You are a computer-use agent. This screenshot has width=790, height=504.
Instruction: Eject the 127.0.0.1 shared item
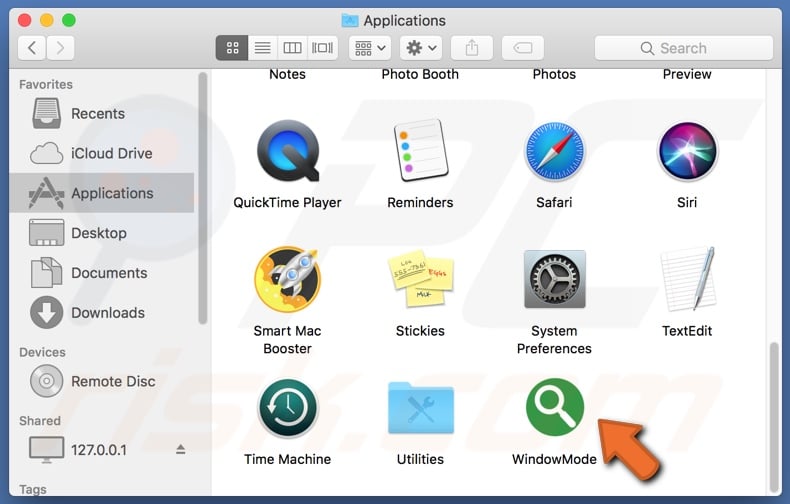[x=180, y=450]
